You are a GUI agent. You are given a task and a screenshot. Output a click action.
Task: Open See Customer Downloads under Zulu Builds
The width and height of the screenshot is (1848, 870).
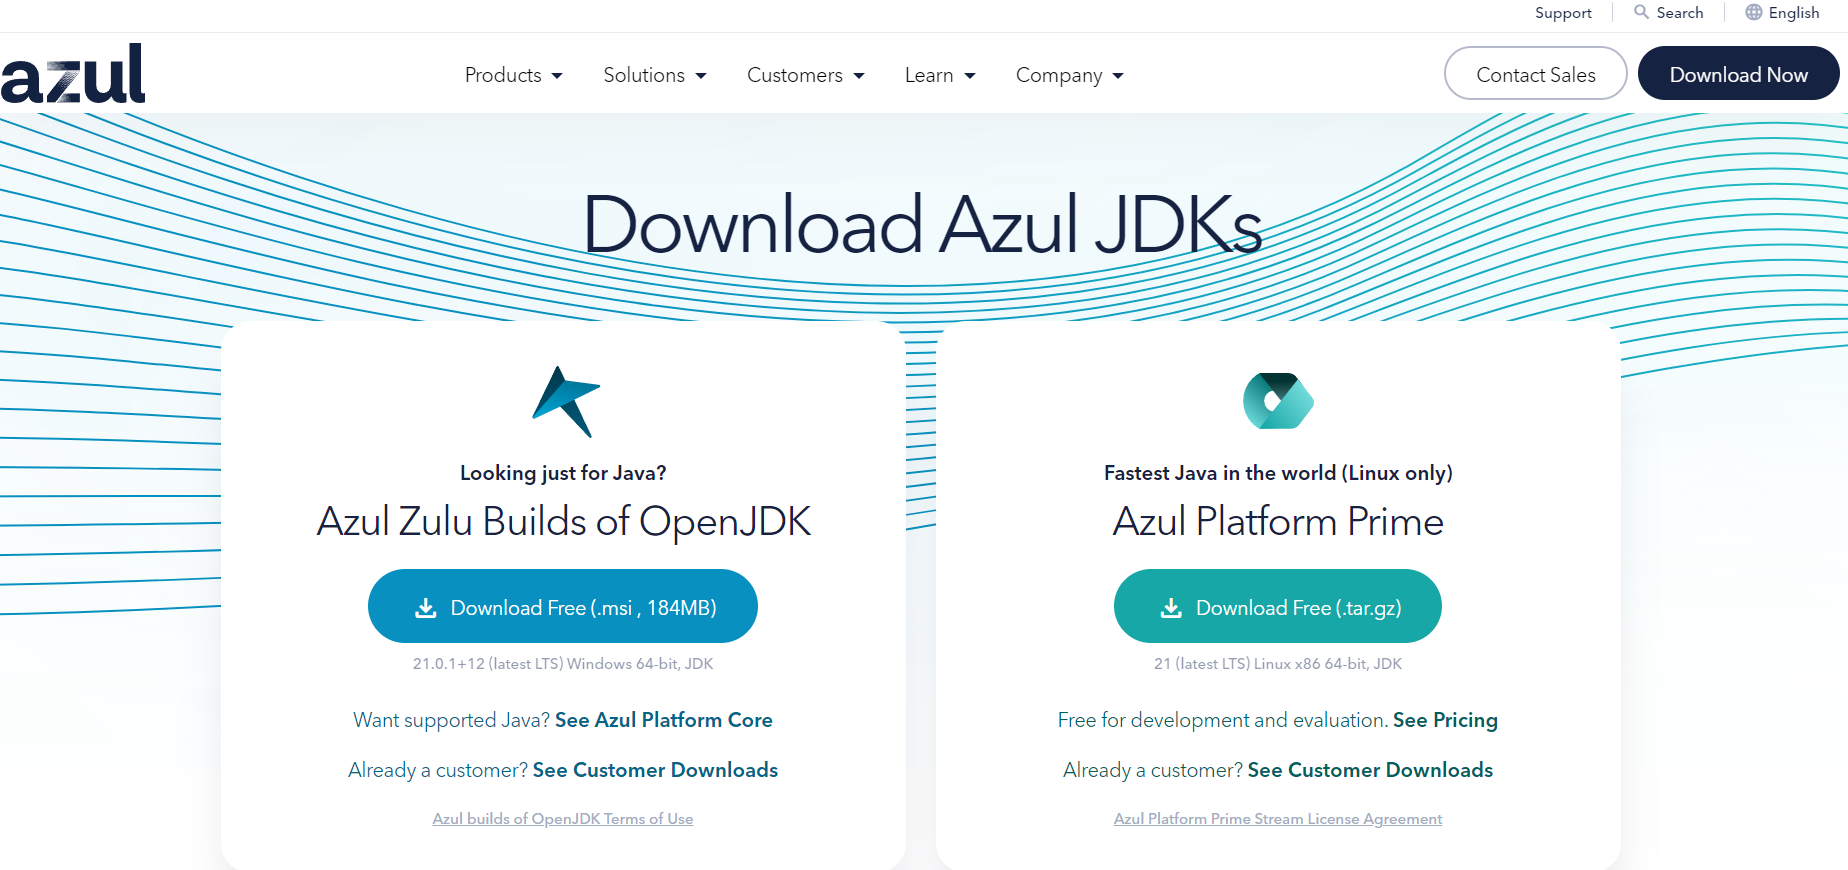(655, 770)
